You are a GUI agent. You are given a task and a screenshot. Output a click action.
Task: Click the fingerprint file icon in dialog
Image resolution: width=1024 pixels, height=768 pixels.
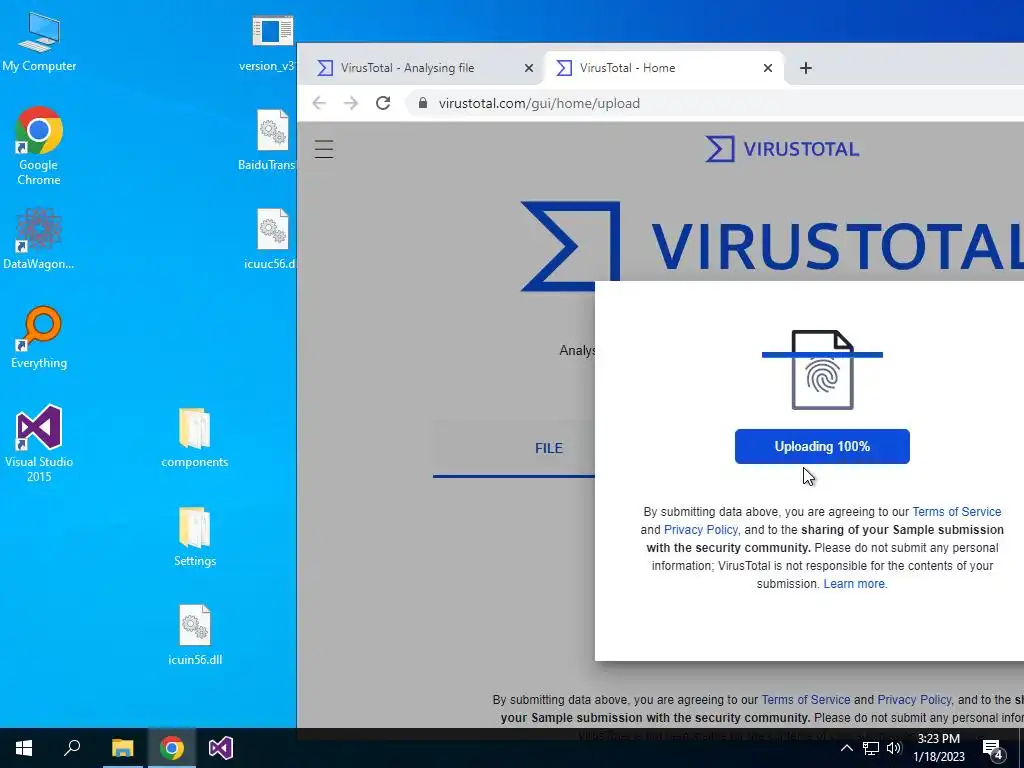point(822,370)
